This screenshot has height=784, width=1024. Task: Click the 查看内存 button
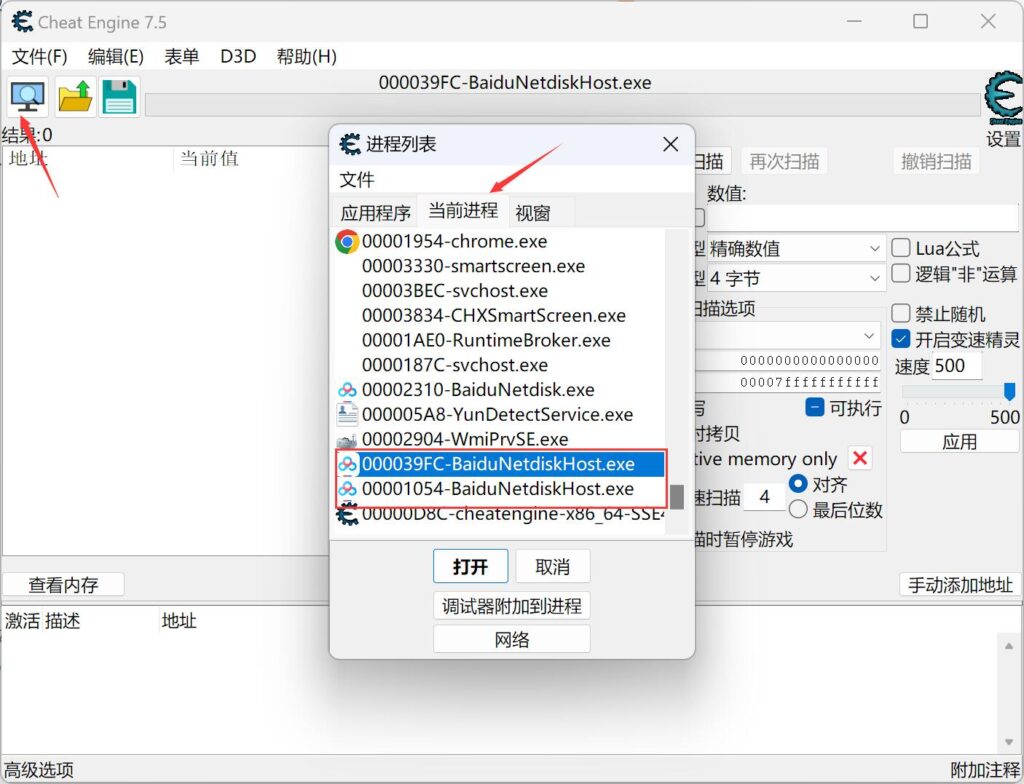[63, 585]
